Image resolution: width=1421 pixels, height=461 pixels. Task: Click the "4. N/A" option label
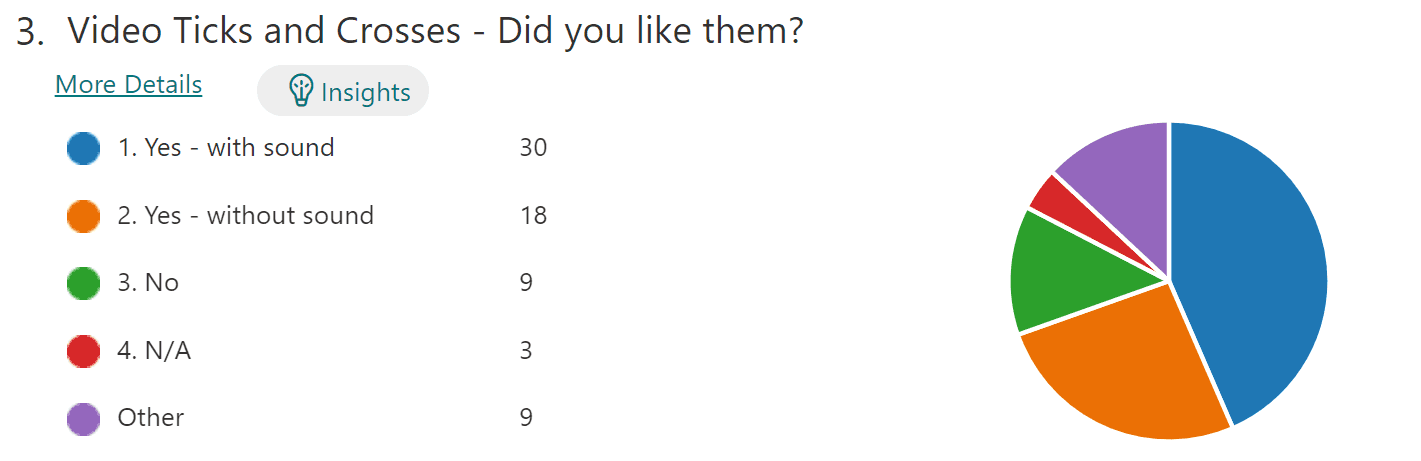coord(154,351)
